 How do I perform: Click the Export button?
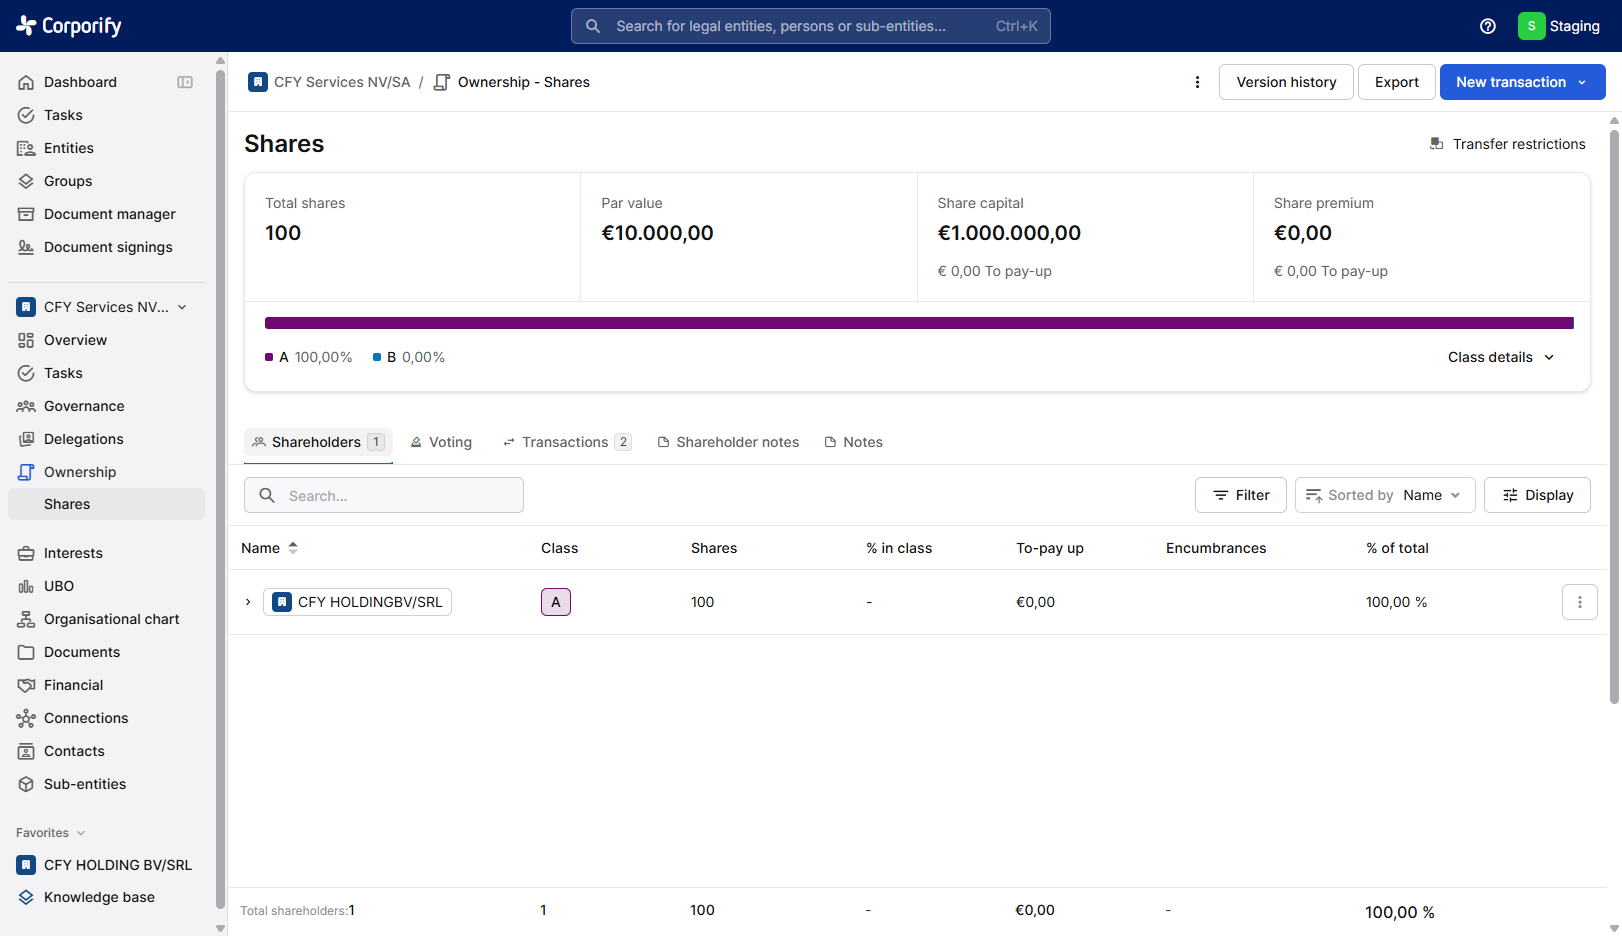(1397, 82)
